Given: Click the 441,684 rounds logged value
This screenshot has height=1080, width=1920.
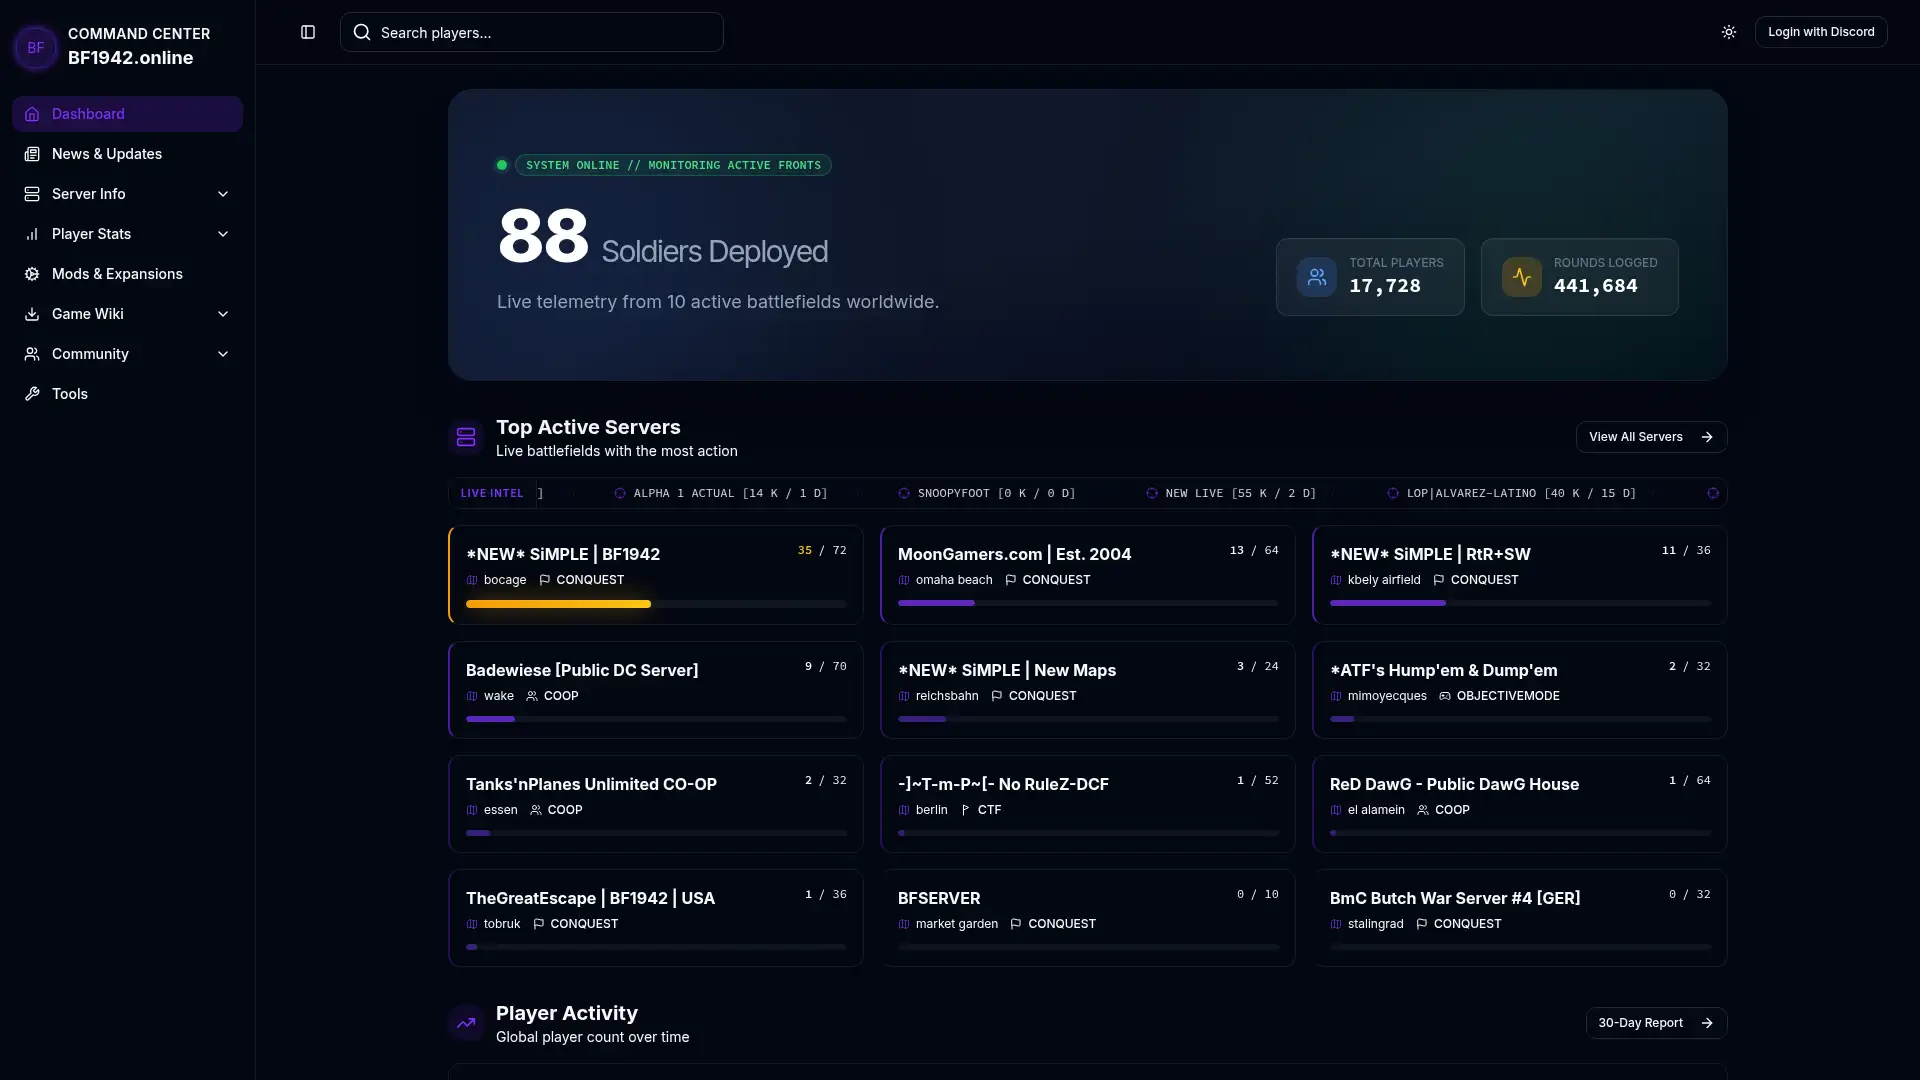Looking at the screenshot, I should [1595, 286].
